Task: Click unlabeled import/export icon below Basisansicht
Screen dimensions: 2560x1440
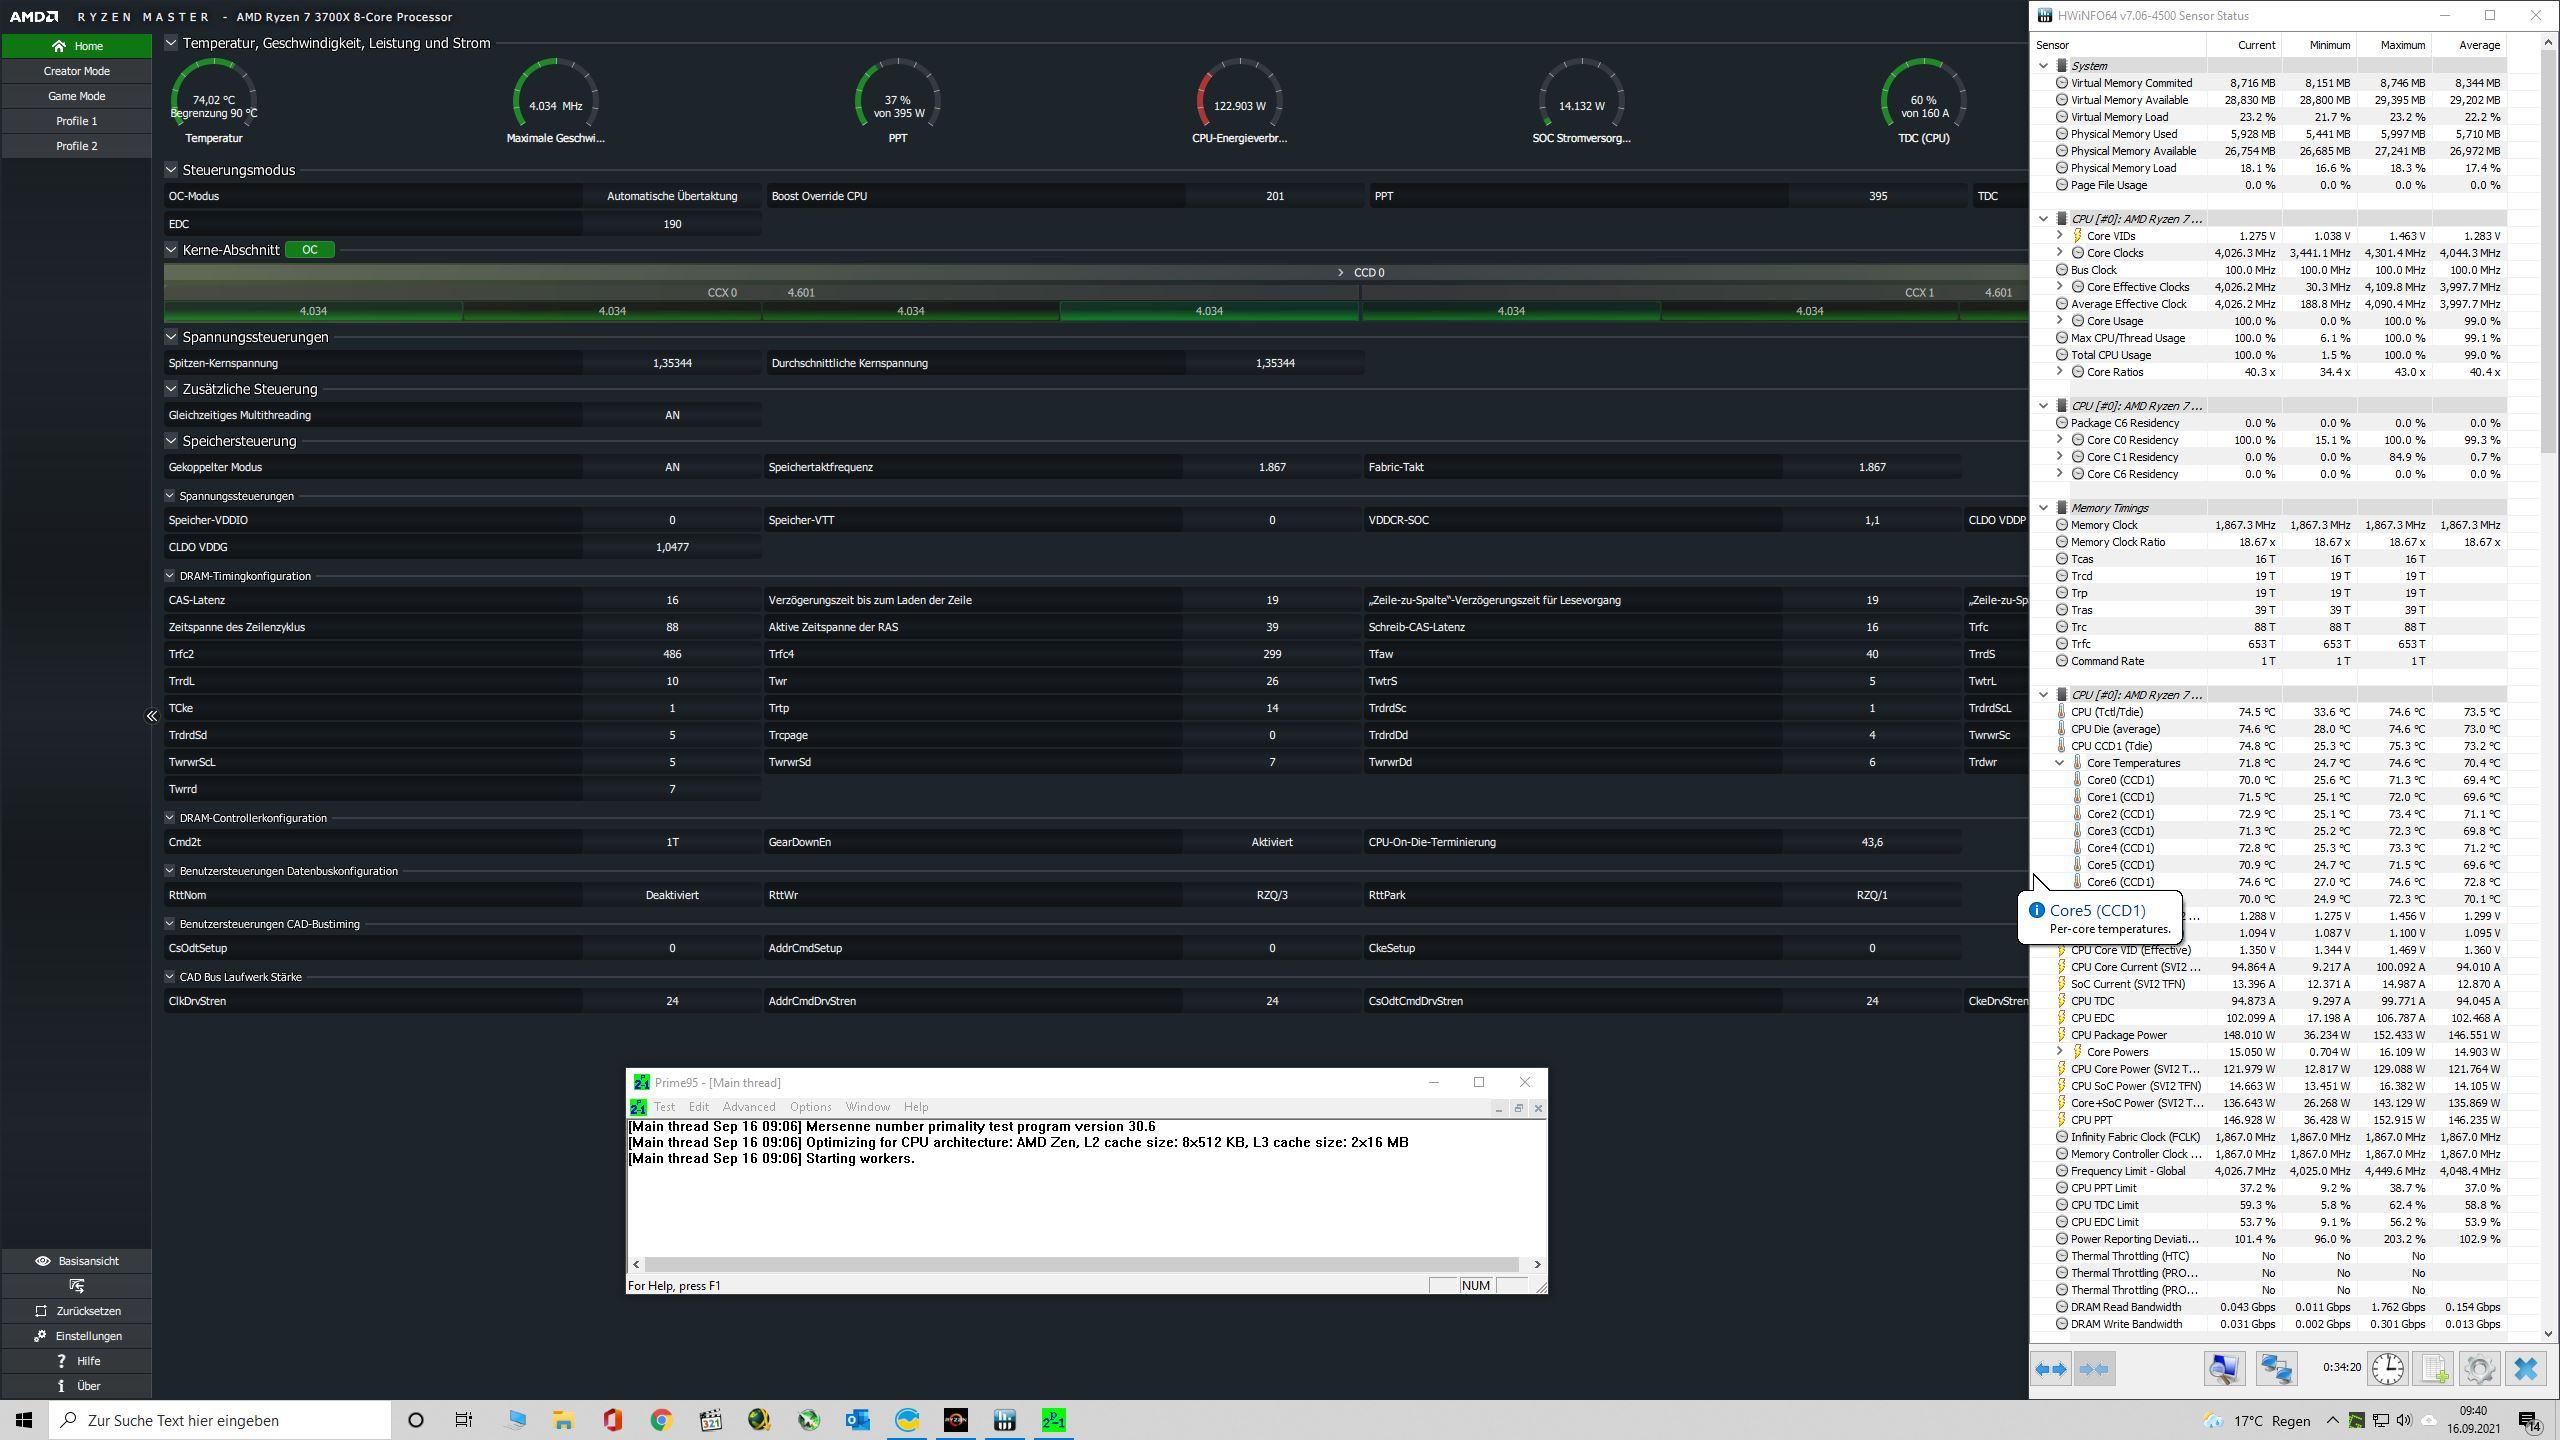Action: [x=77, y=1286]
